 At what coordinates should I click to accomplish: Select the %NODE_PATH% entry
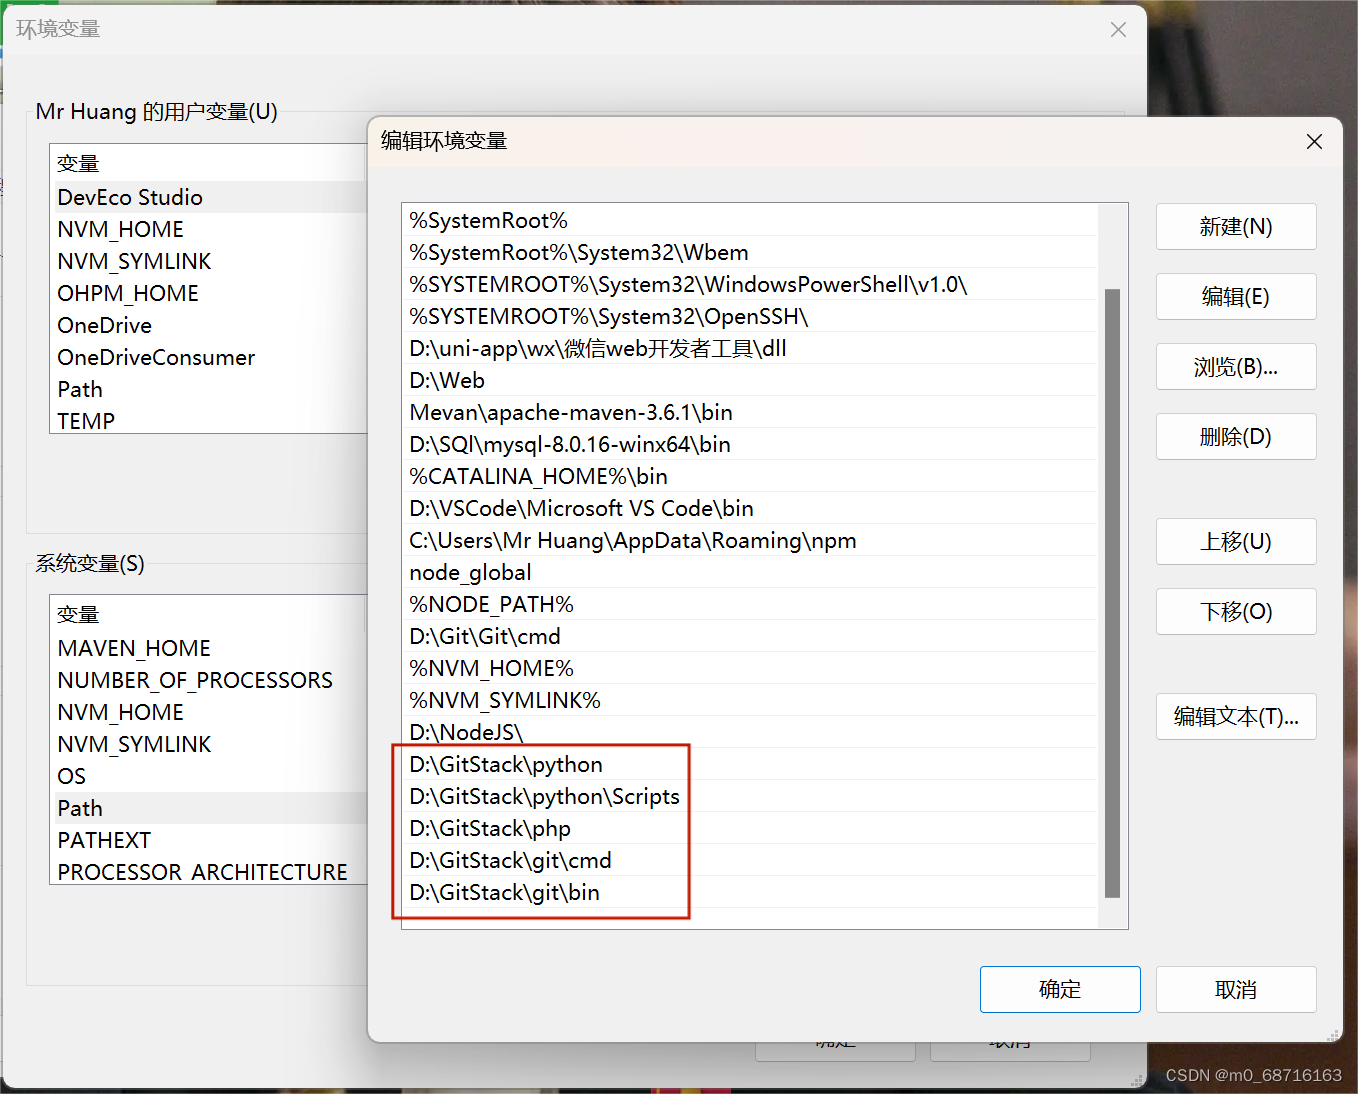click(749, 605)
